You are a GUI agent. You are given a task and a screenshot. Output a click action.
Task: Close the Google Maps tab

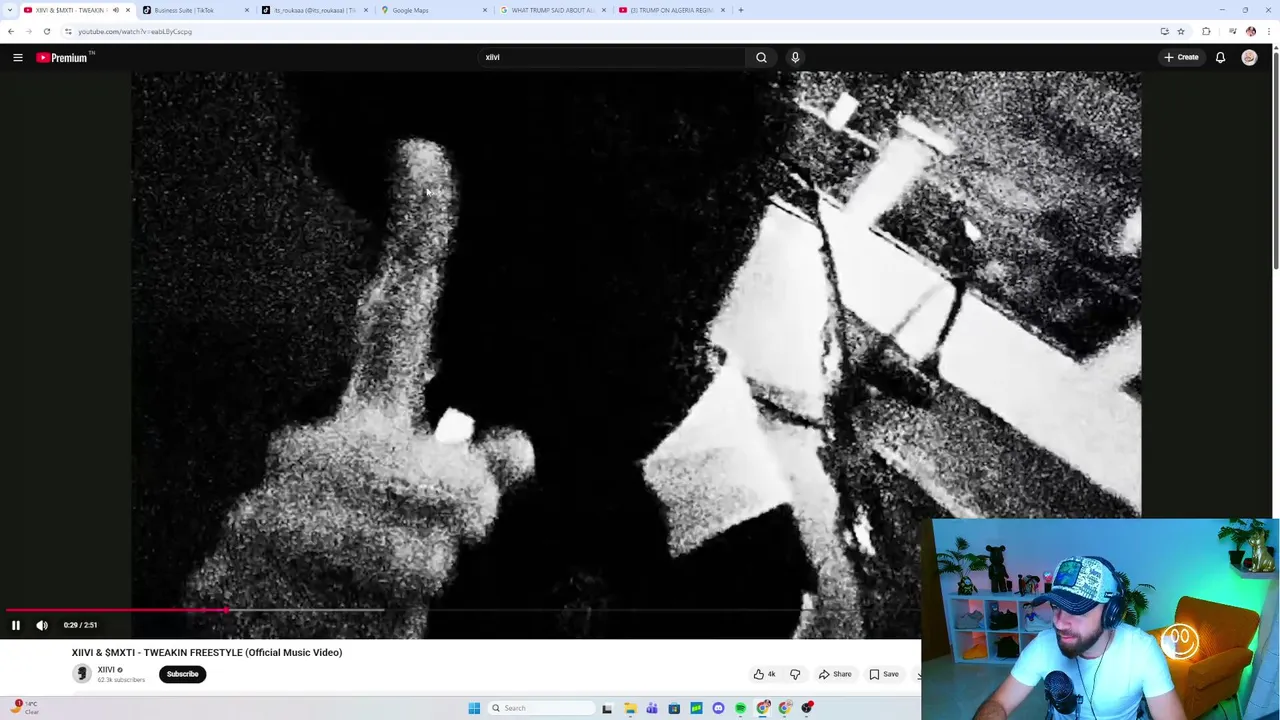coord(485,10)
